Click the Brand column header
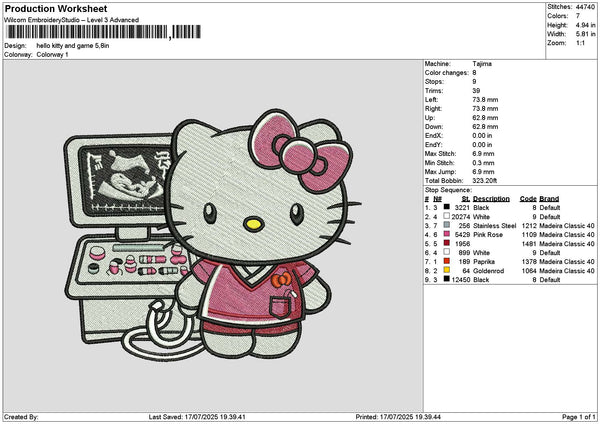 (x=549, y=199)
